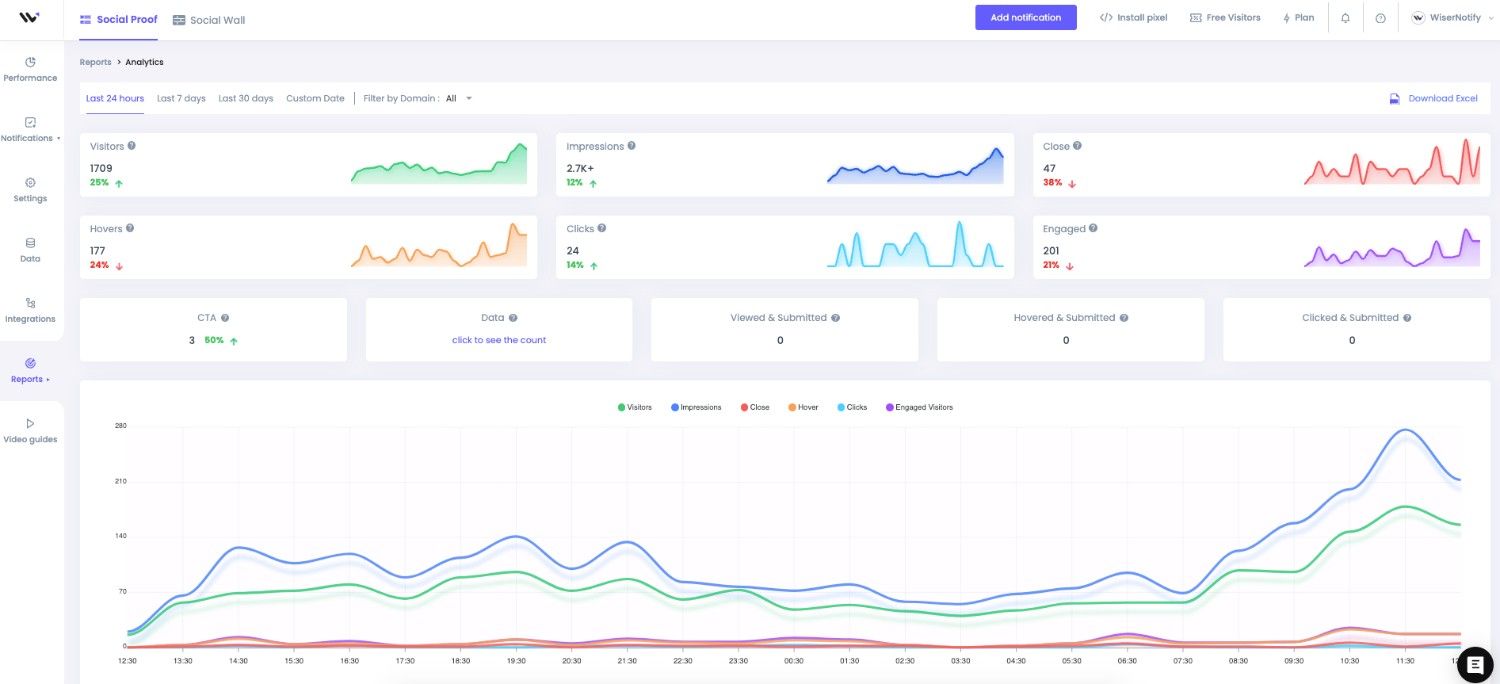The width and height of the screenshot is (1500, 684).
Task: Click Clicked & Submitted help icon
Action: 1407,318
